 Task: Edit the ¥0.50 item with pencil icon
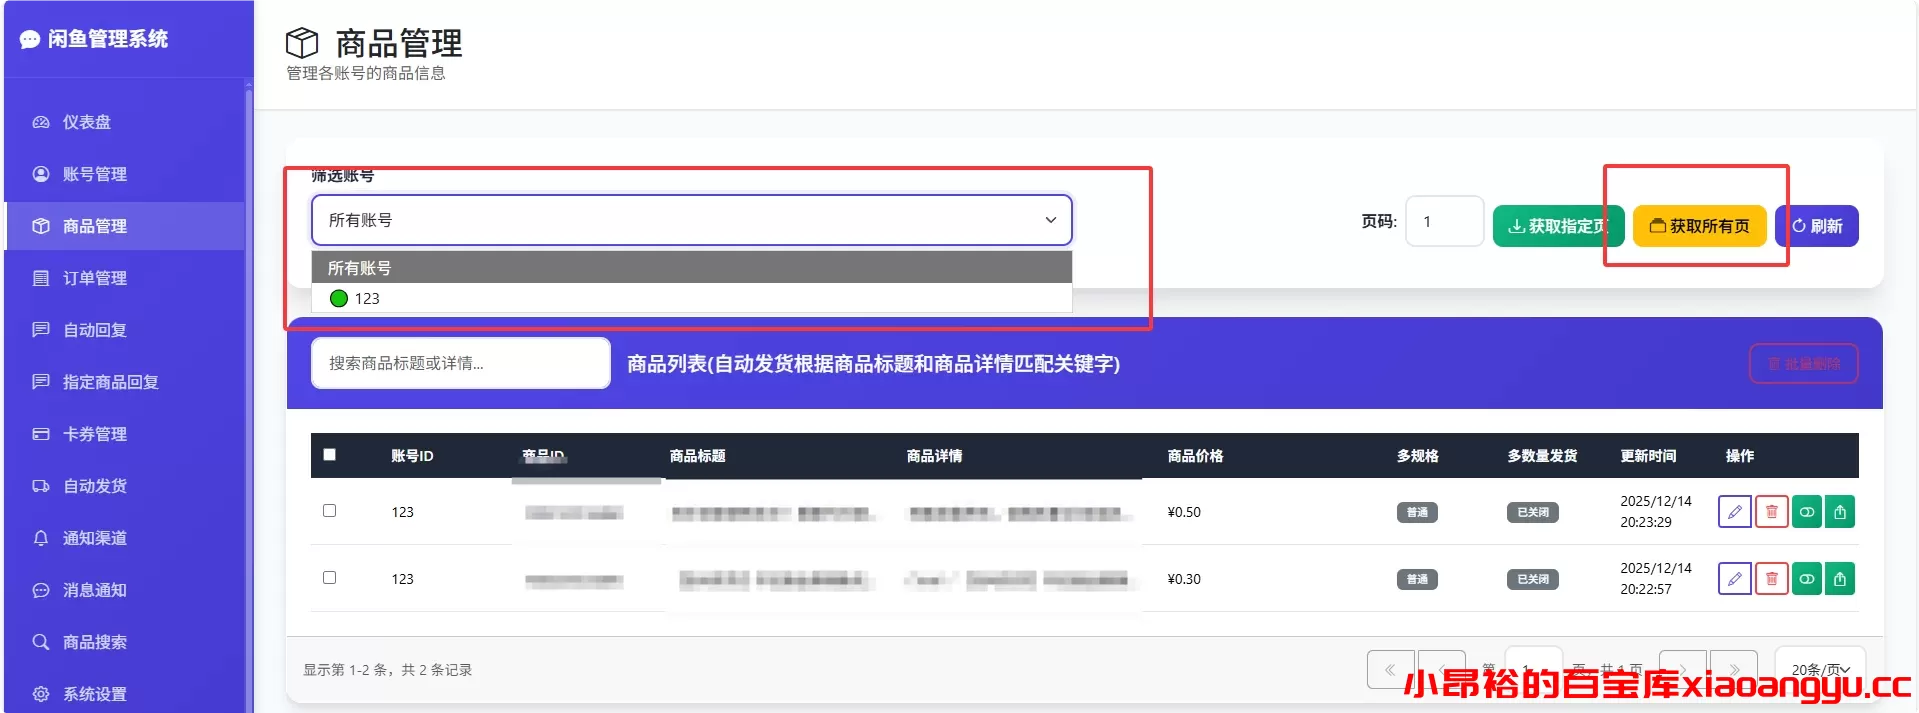(x=1734, y=512)
